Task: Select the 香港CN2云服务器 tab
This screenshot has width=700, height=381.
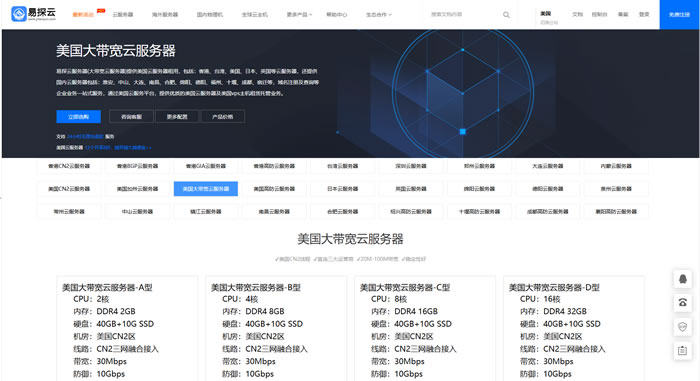Action: coord(69,166)
